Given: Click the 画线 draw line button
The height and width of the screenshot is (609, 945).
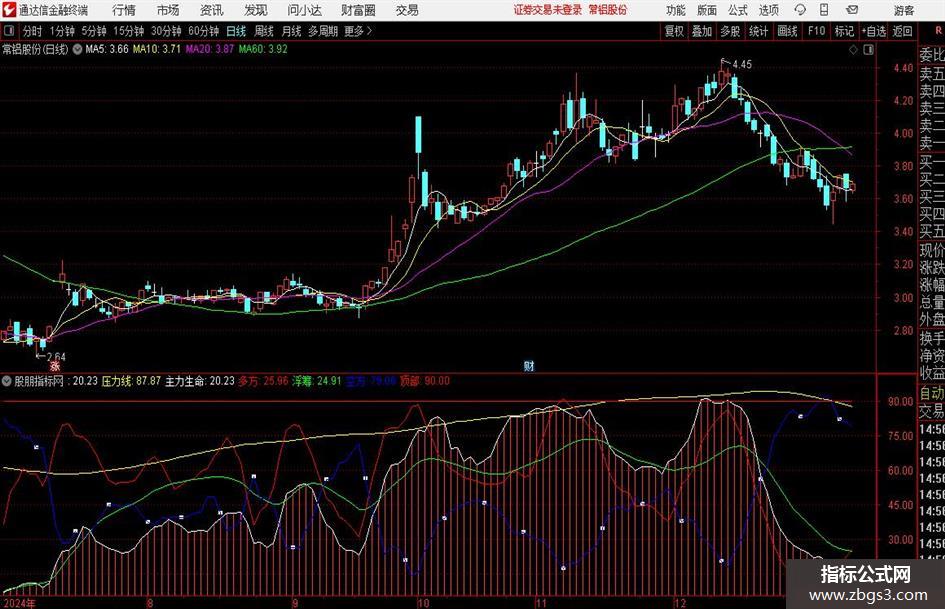Looking at the screenshot, I should coord(787,31).
